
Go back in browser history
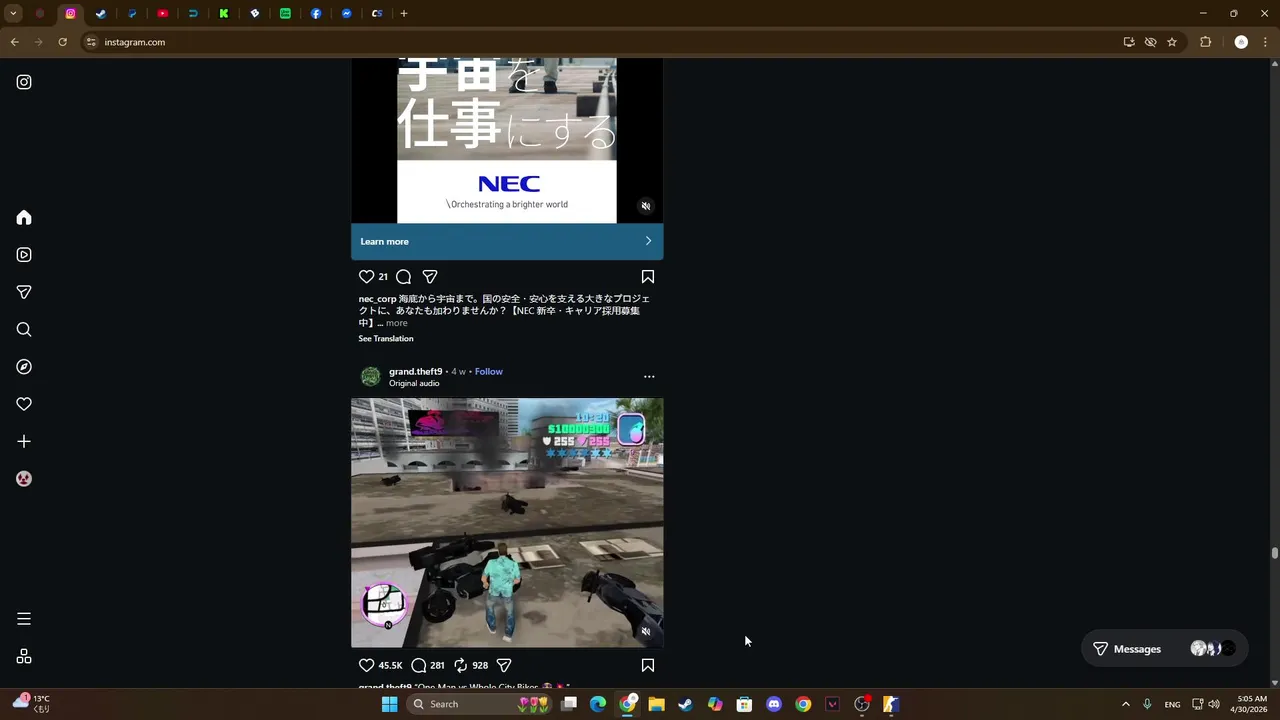[14, 42]
